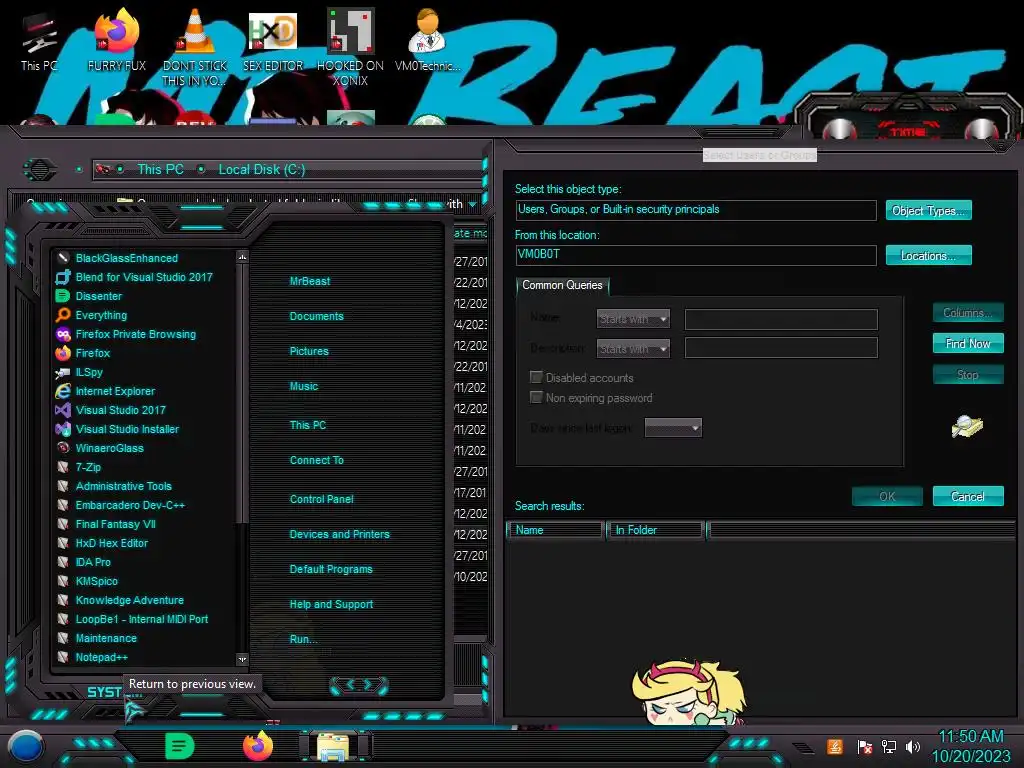Open Help and Support from start menu
Screen dimensions: 1024x768
coord(331,604)
